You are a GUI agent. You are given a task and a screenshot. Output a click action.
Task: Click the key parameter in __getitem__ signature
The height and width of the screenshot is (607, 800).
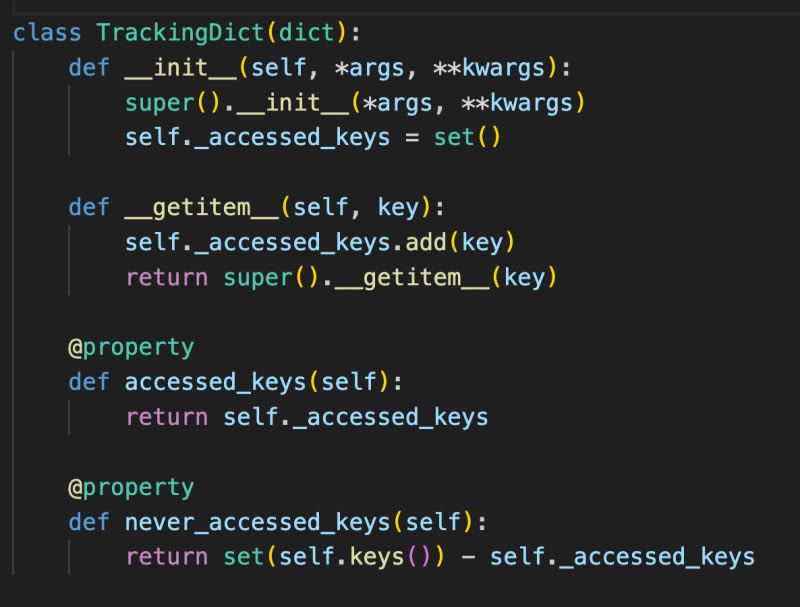point(398,207)
